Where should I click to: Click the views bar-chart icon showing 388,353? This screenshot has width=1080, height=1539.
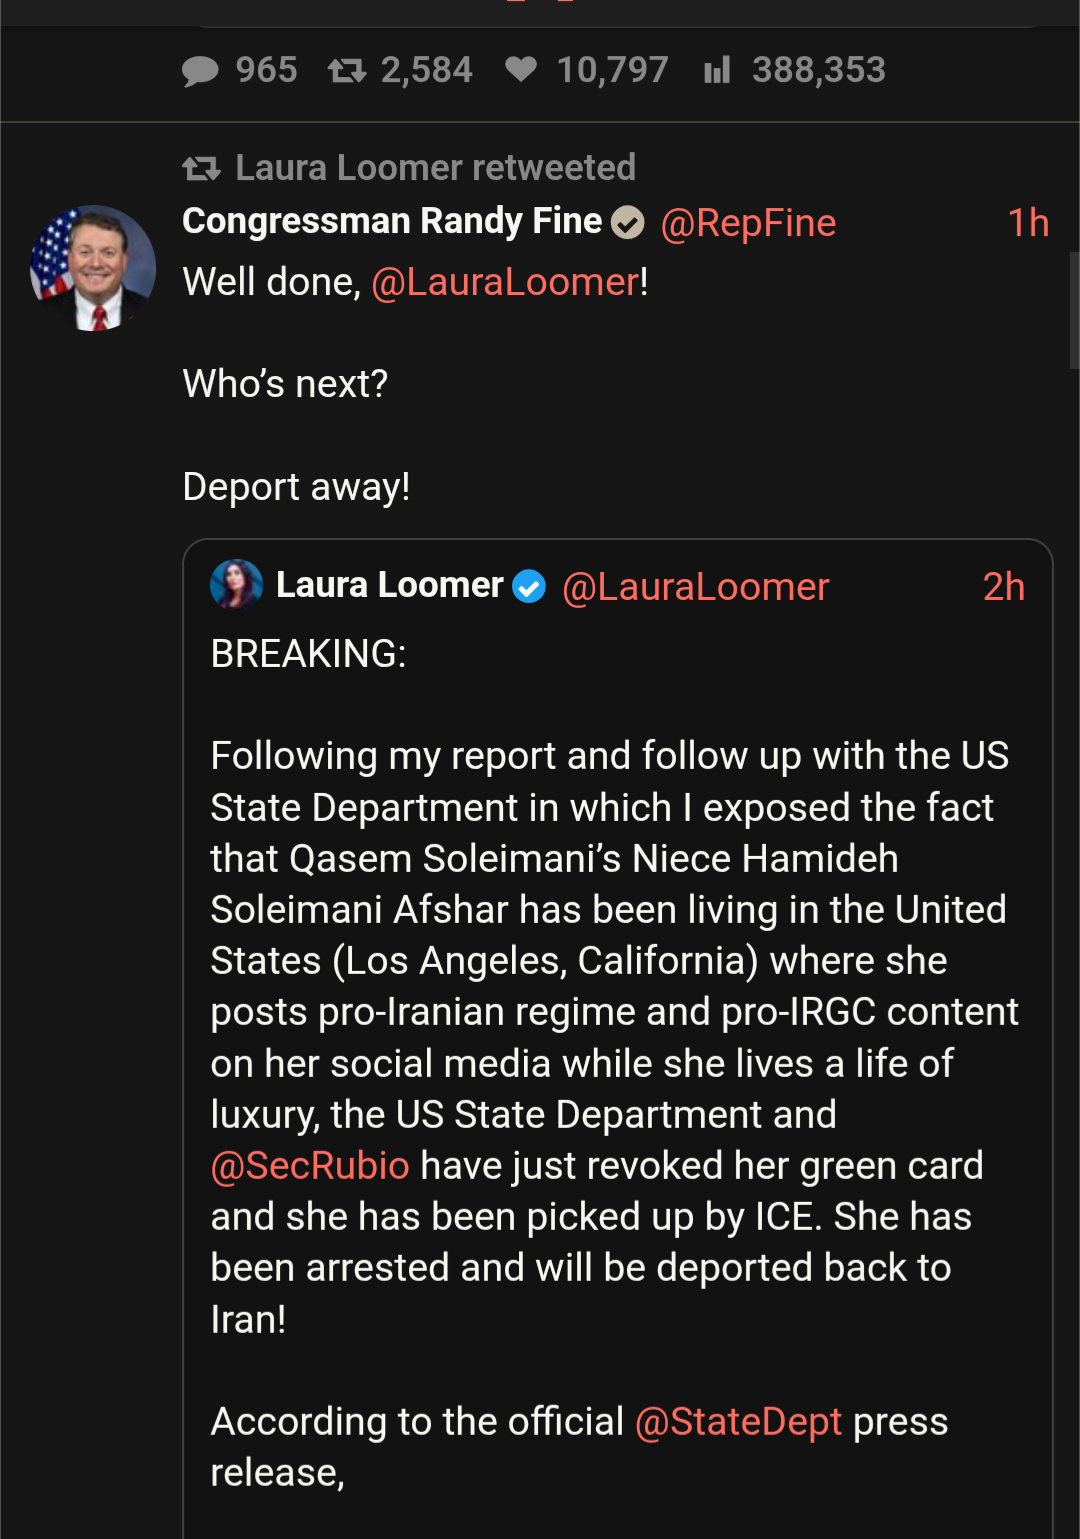717,70
